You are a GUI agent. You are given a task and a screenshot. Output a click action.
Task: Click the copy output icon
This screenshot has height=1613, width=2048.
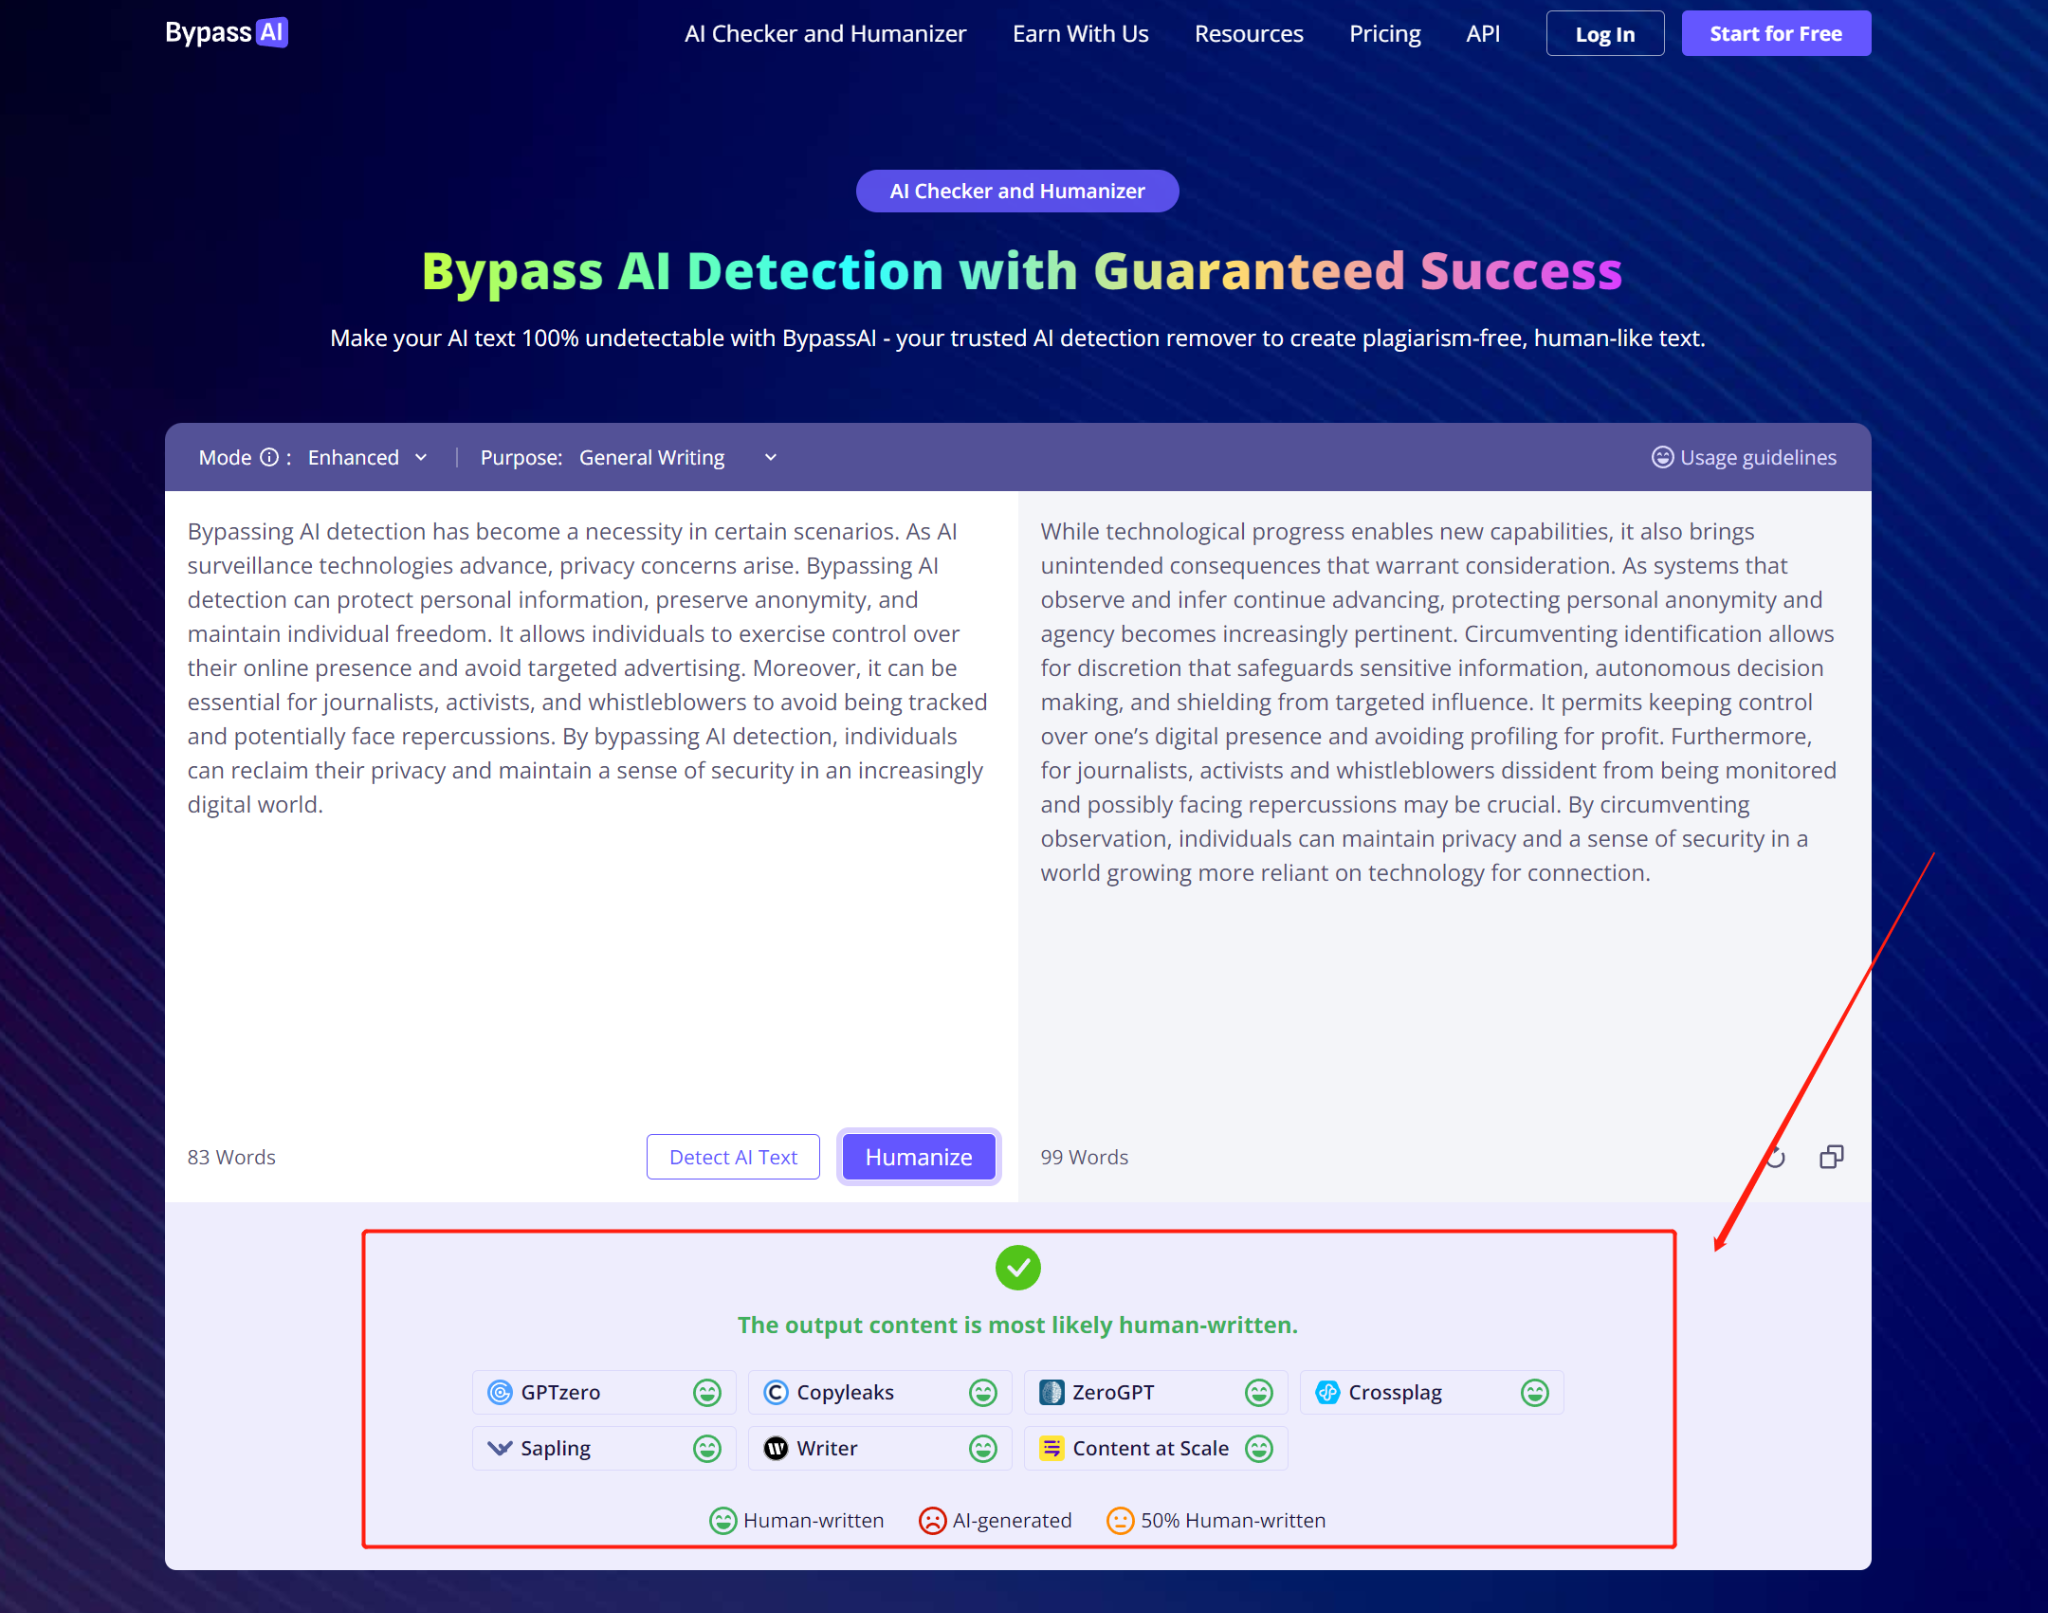(1831, 1157)
